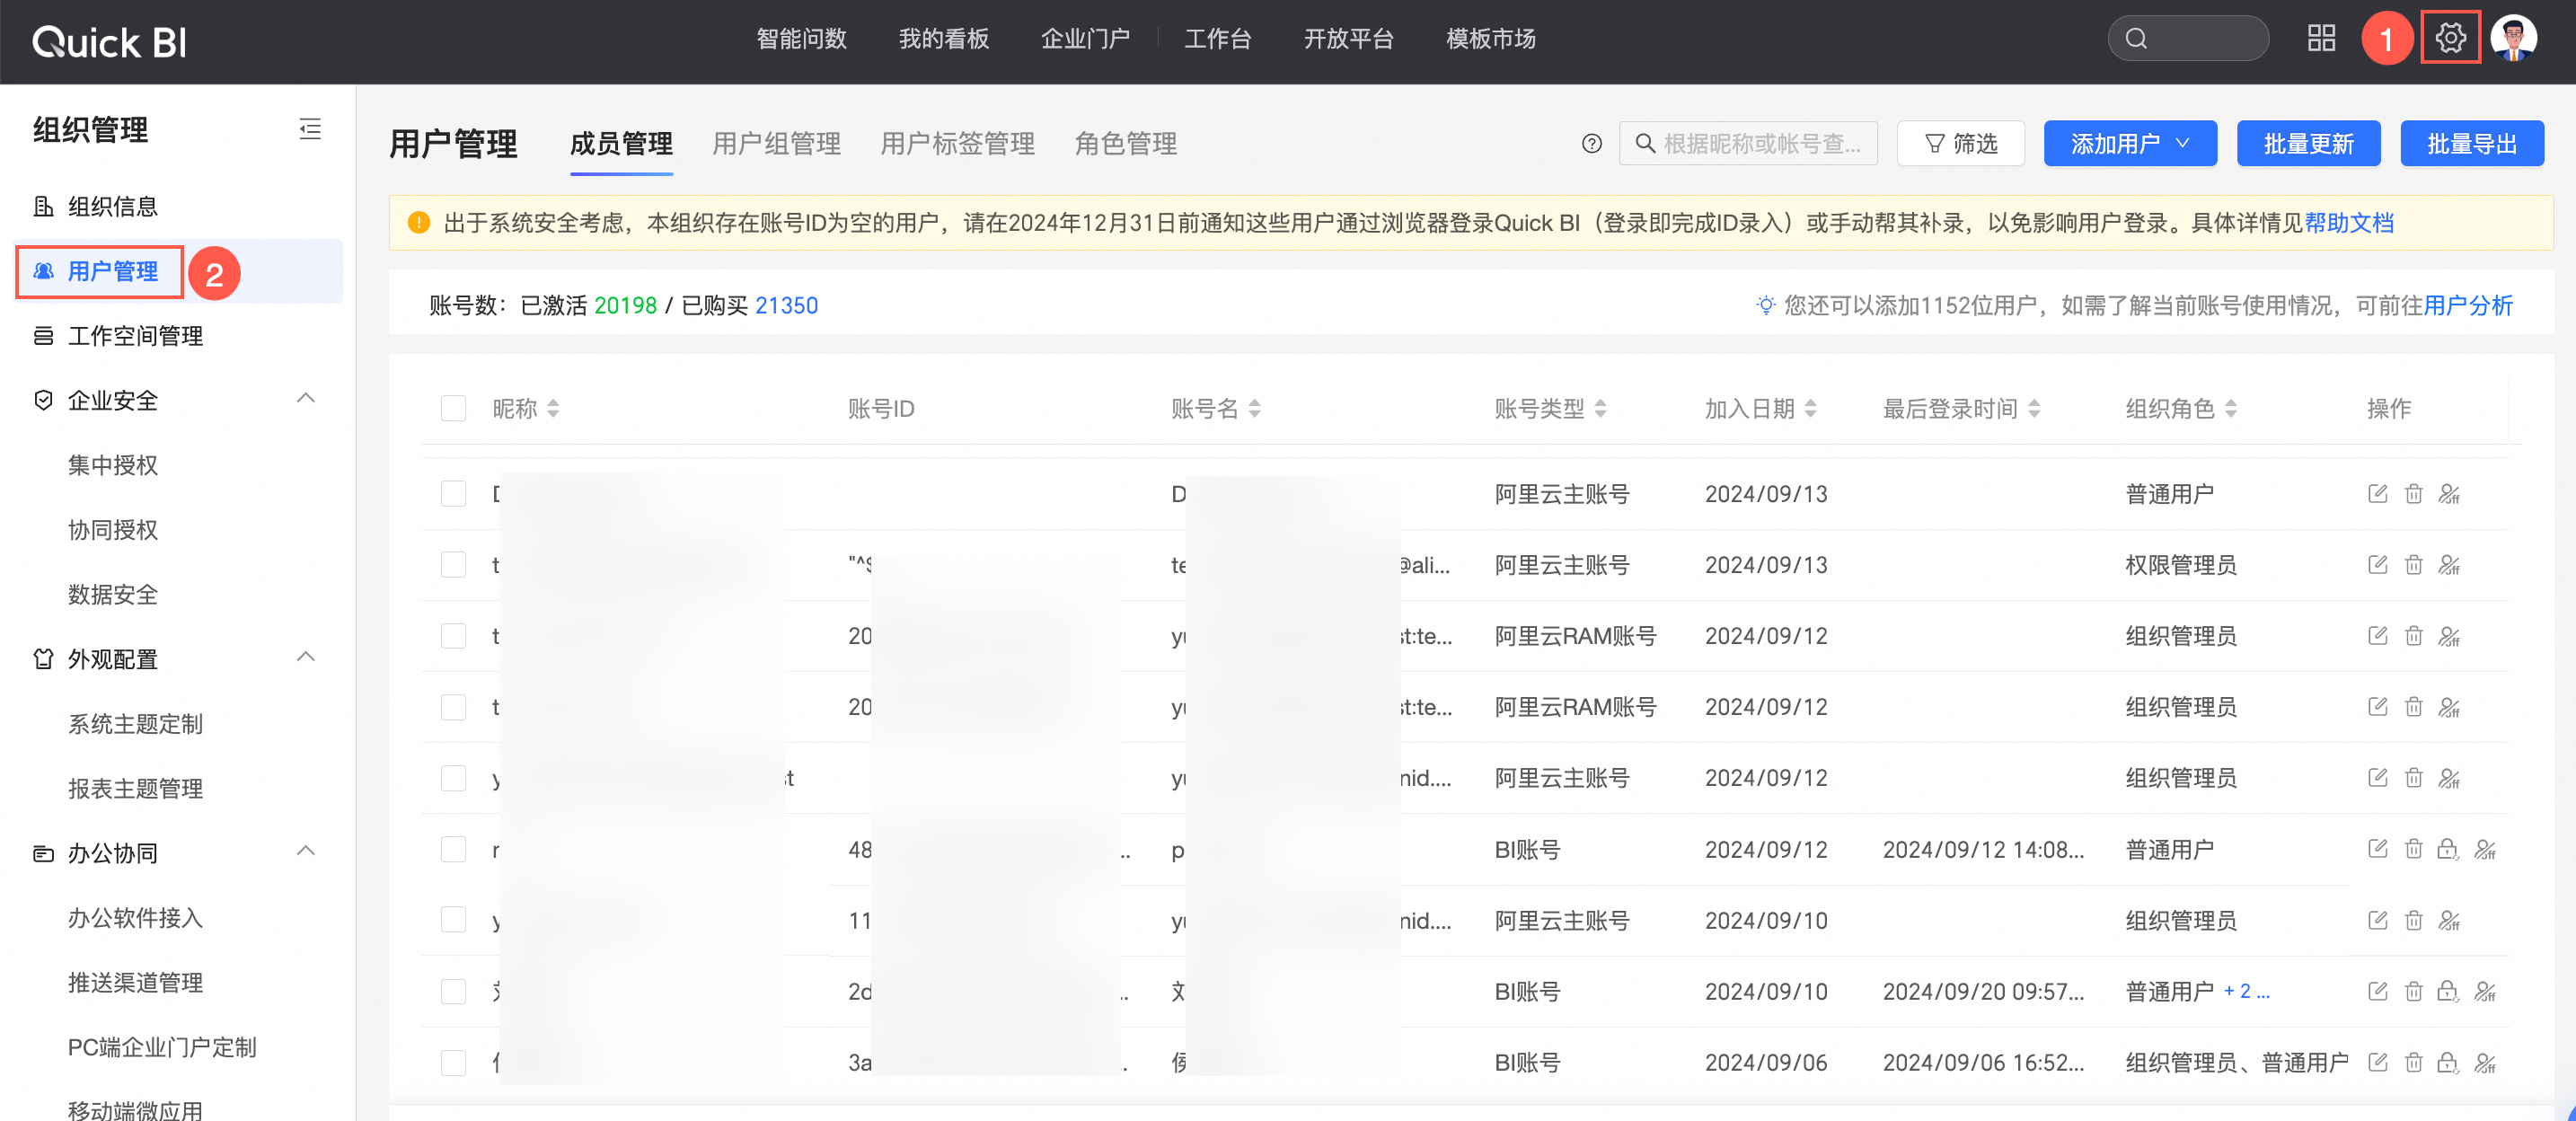
Task: Sort by 账号类型 column arrows
Action: 1601,408
